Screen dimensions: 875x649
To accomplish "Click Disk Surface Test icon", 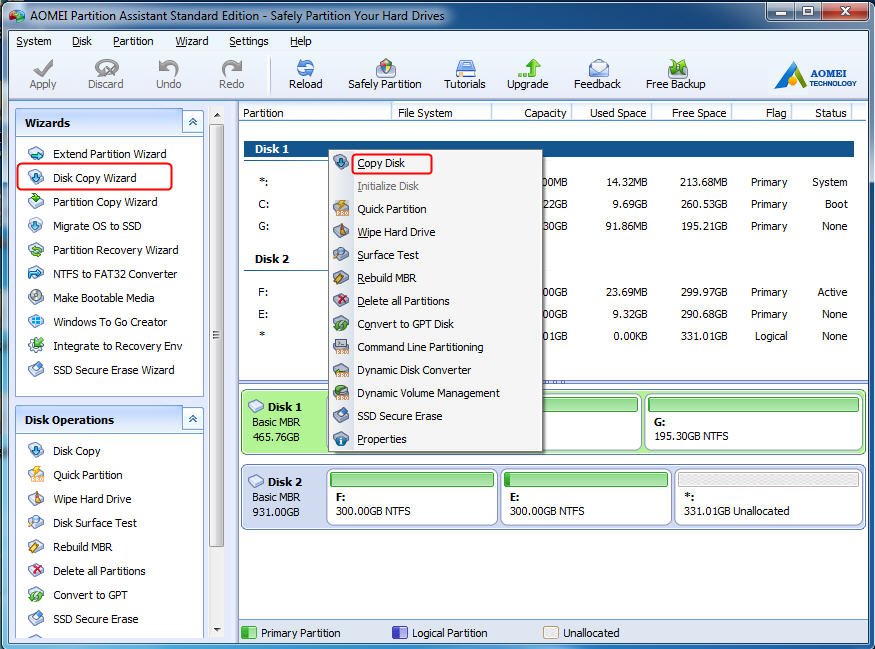I will [x=36, y=522].
